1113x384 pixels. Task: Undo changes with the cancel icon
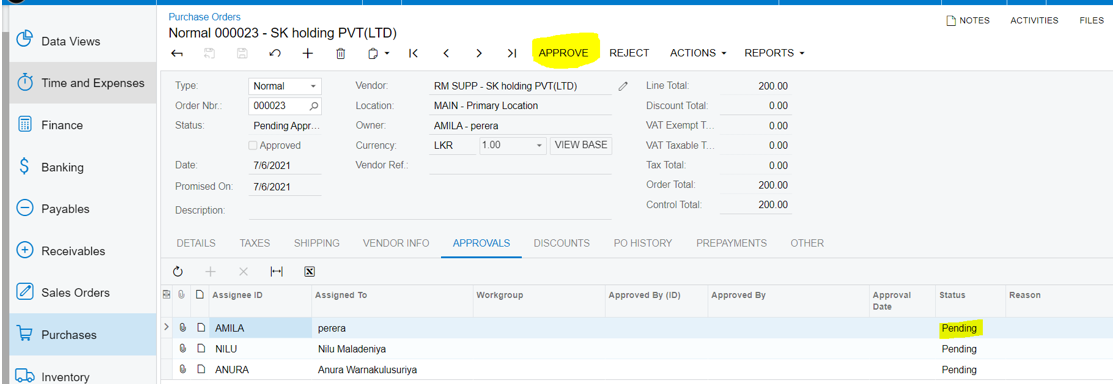(275, 53)
